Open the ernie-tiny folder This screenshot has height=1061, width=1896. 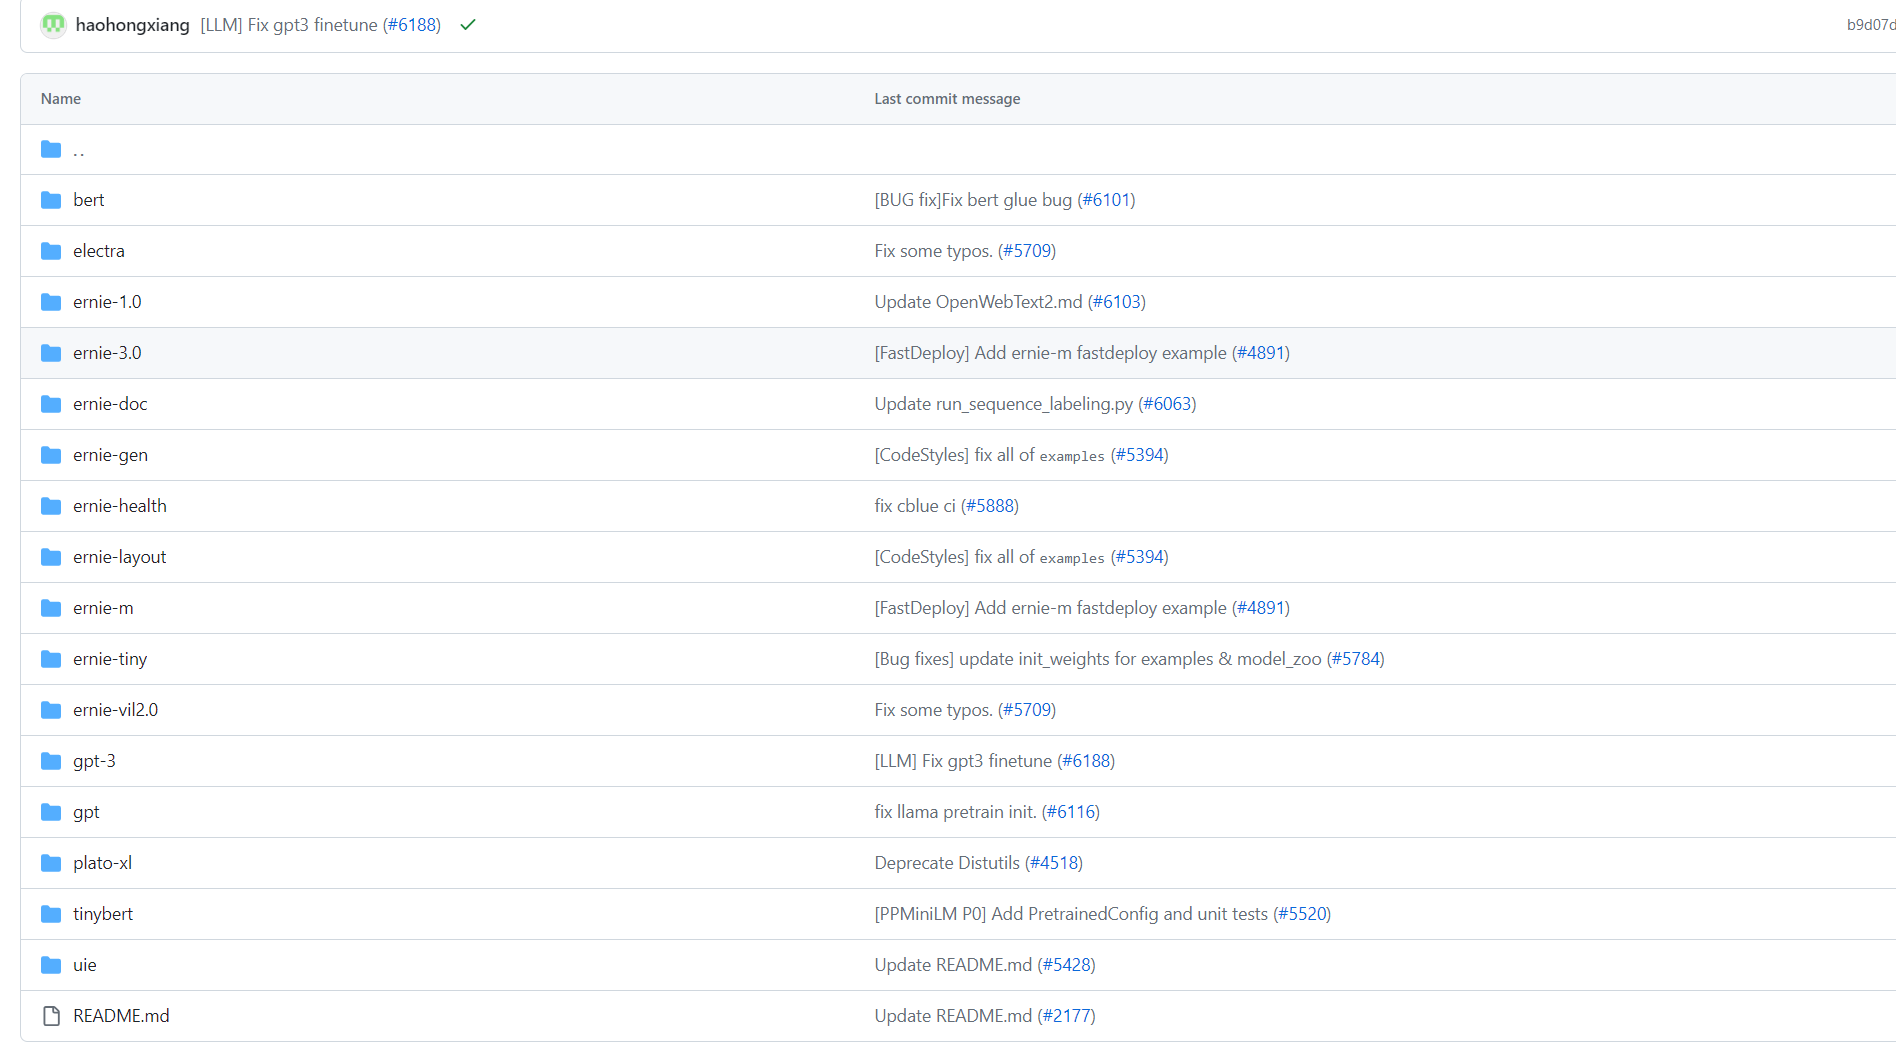(110, 659)
